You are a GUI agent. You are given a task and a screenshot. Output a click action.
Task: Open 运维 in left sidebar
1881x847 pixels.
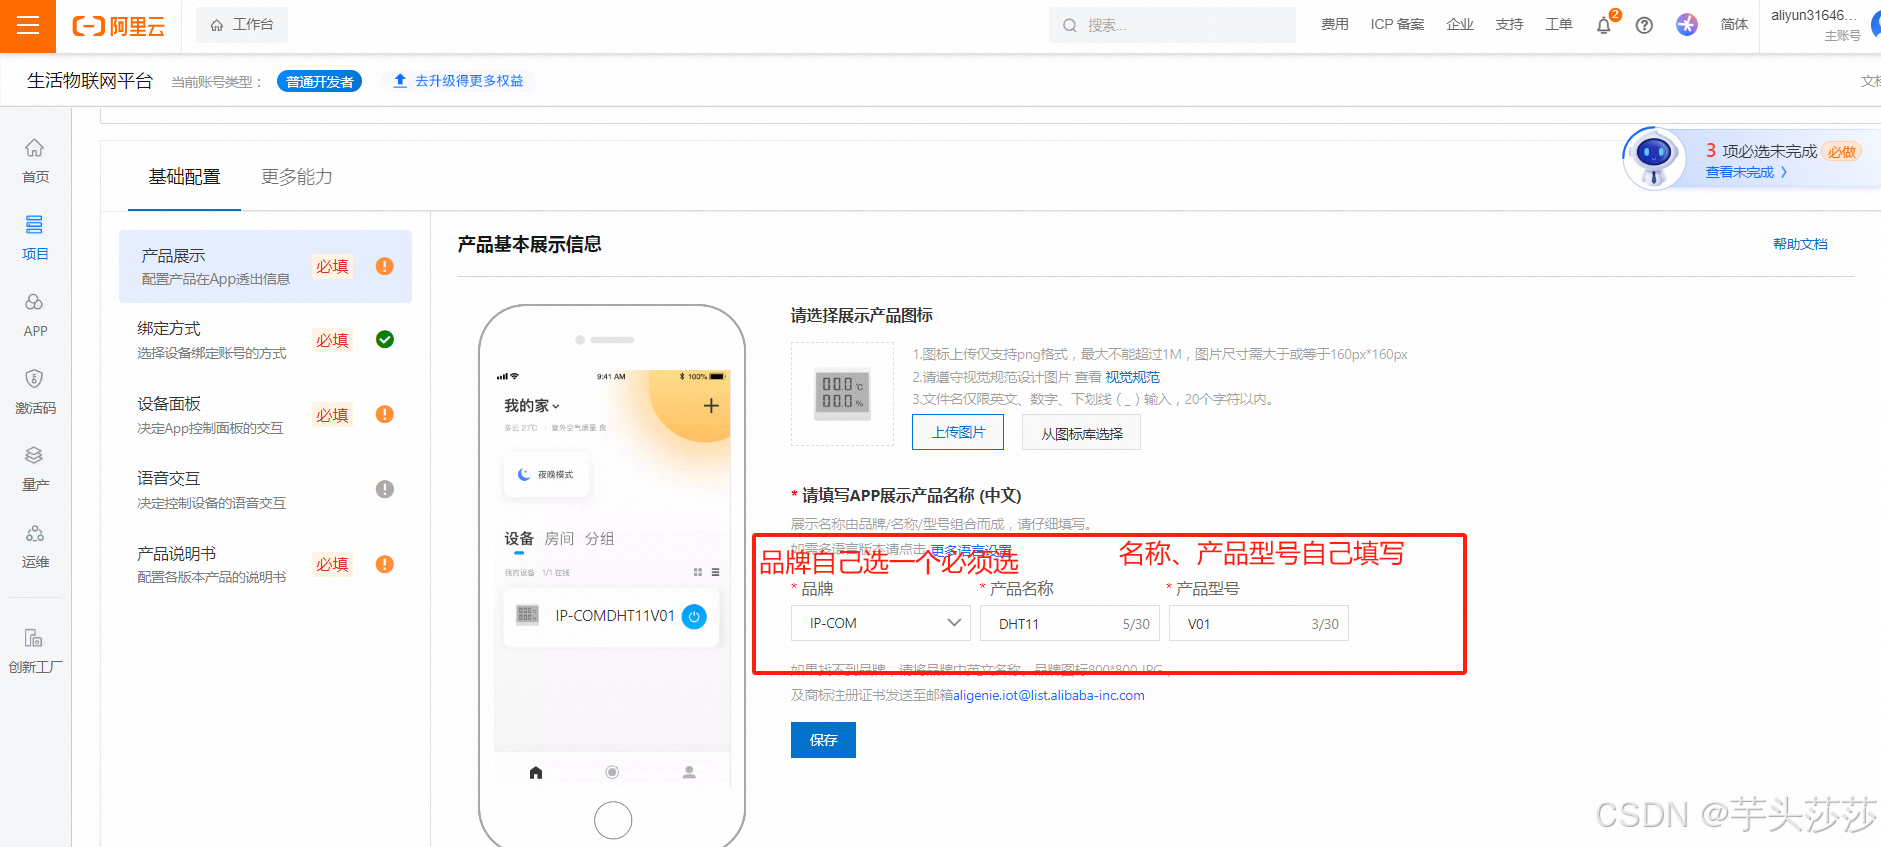(35, 546)
